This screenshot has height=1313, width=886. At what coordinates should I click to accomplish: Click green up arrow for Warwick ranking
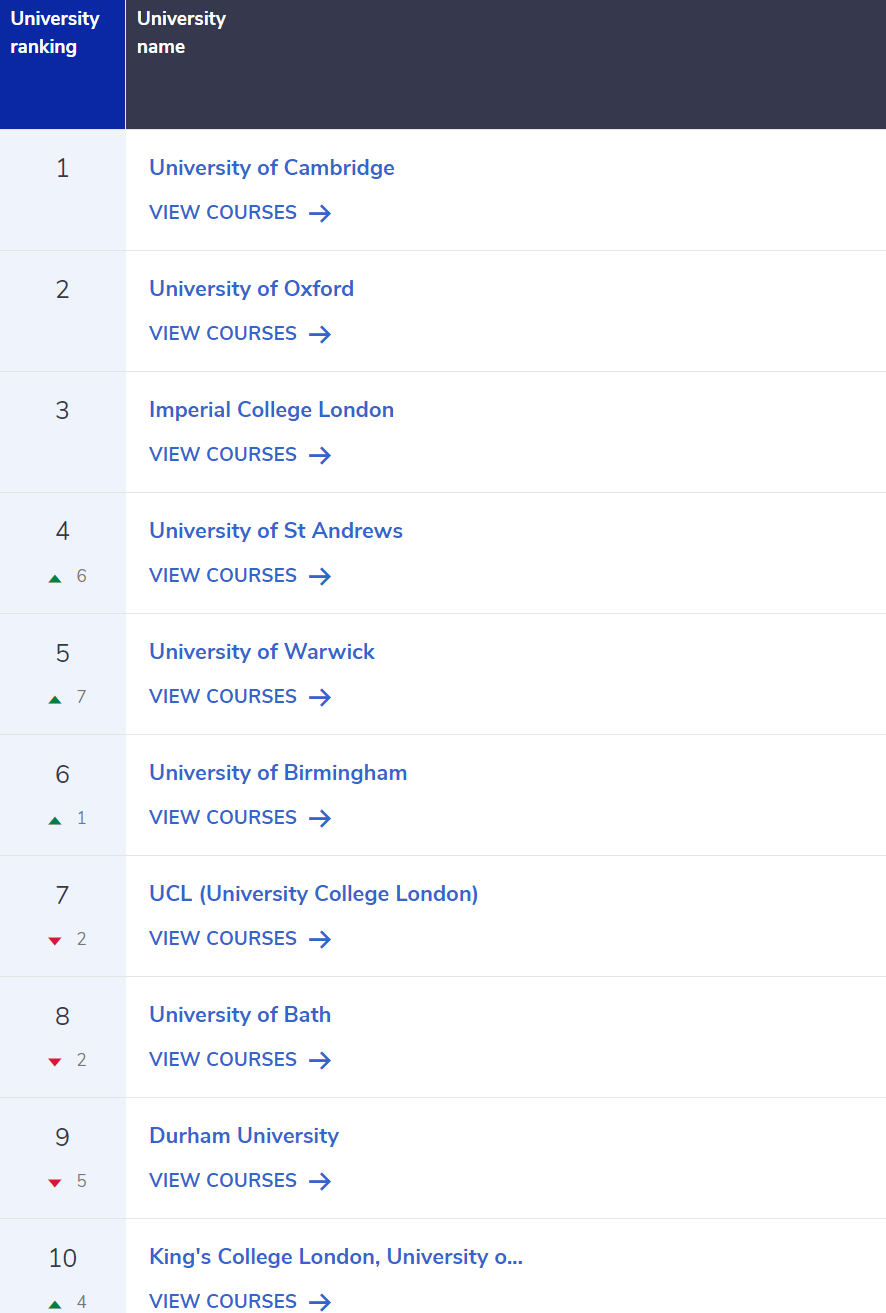55,698
